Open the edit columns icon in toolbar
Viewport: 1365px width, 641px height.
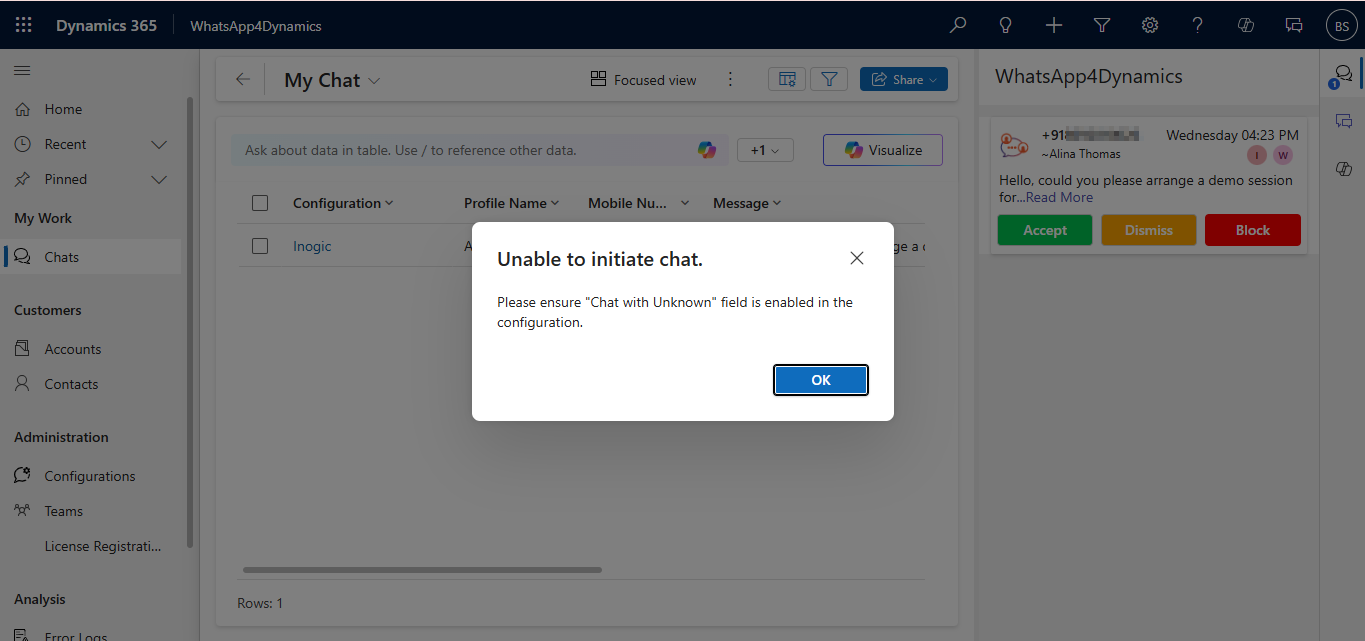787,80
